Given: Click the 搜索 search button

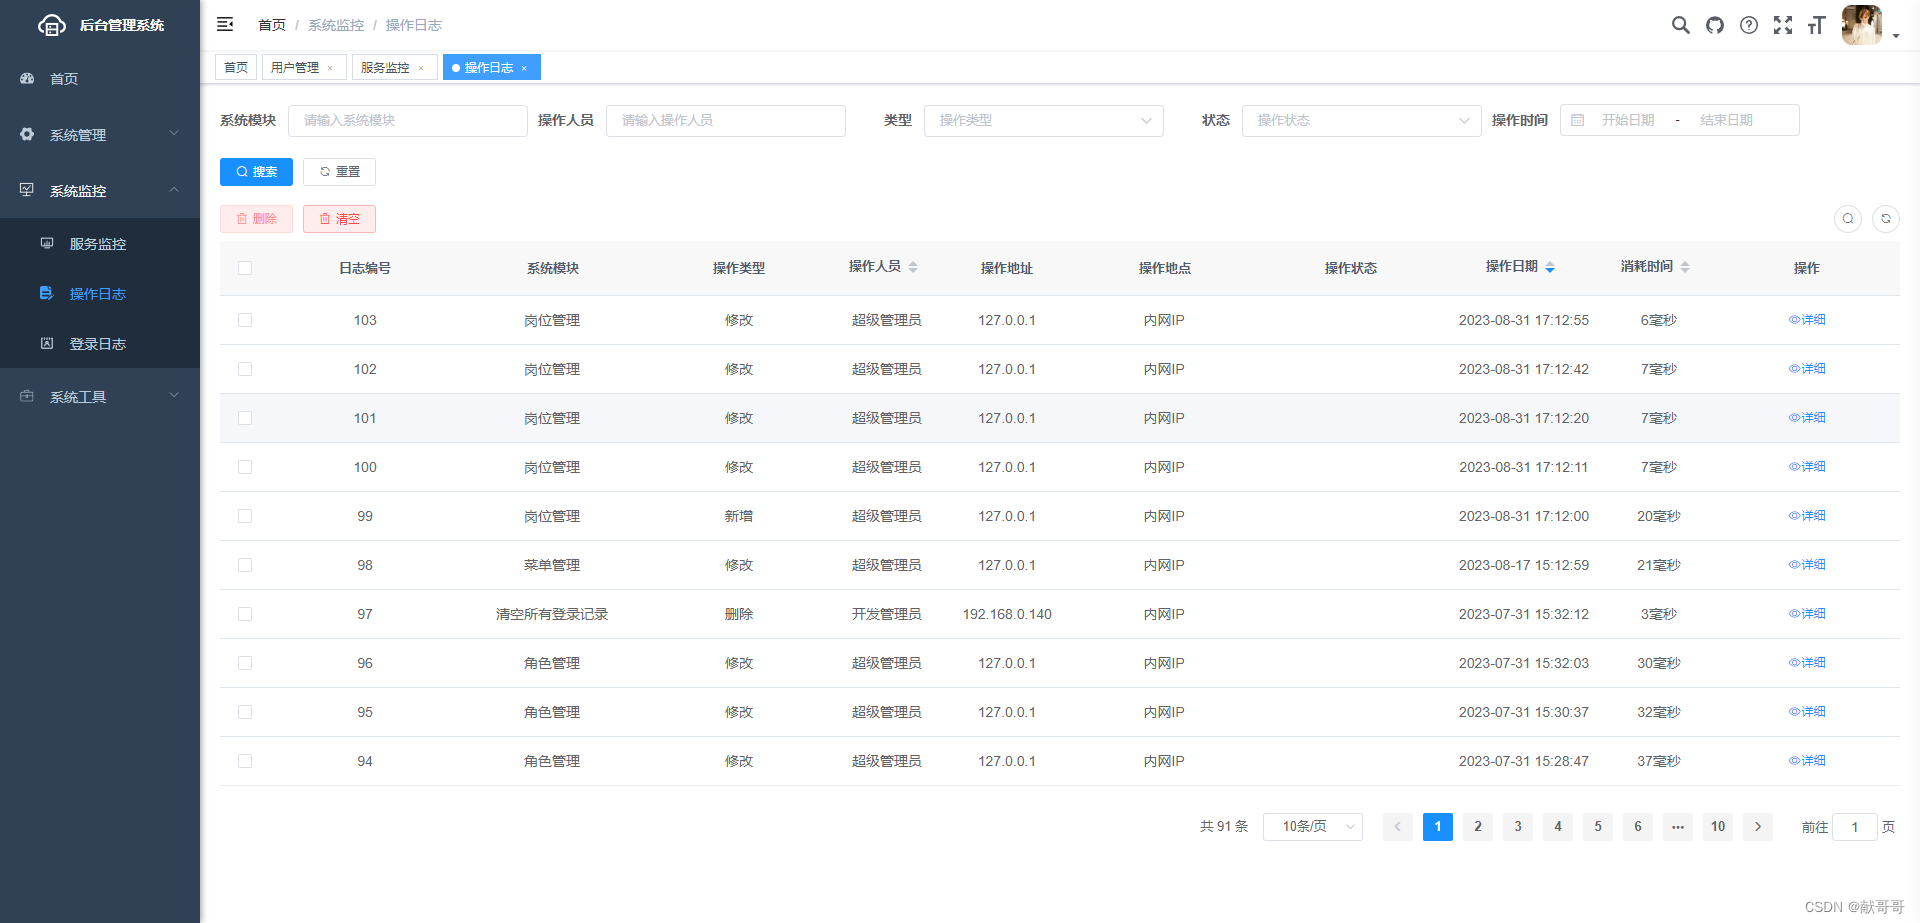Looking at the screenshot, I should click(x=256, y=171).
